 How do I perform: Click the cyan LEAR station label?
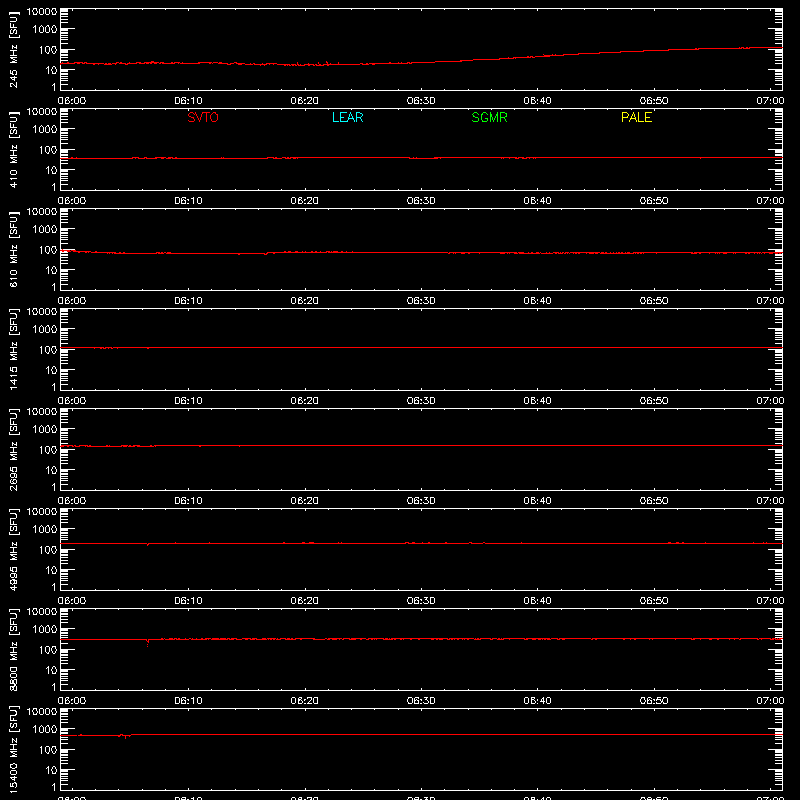pos(347,117)
